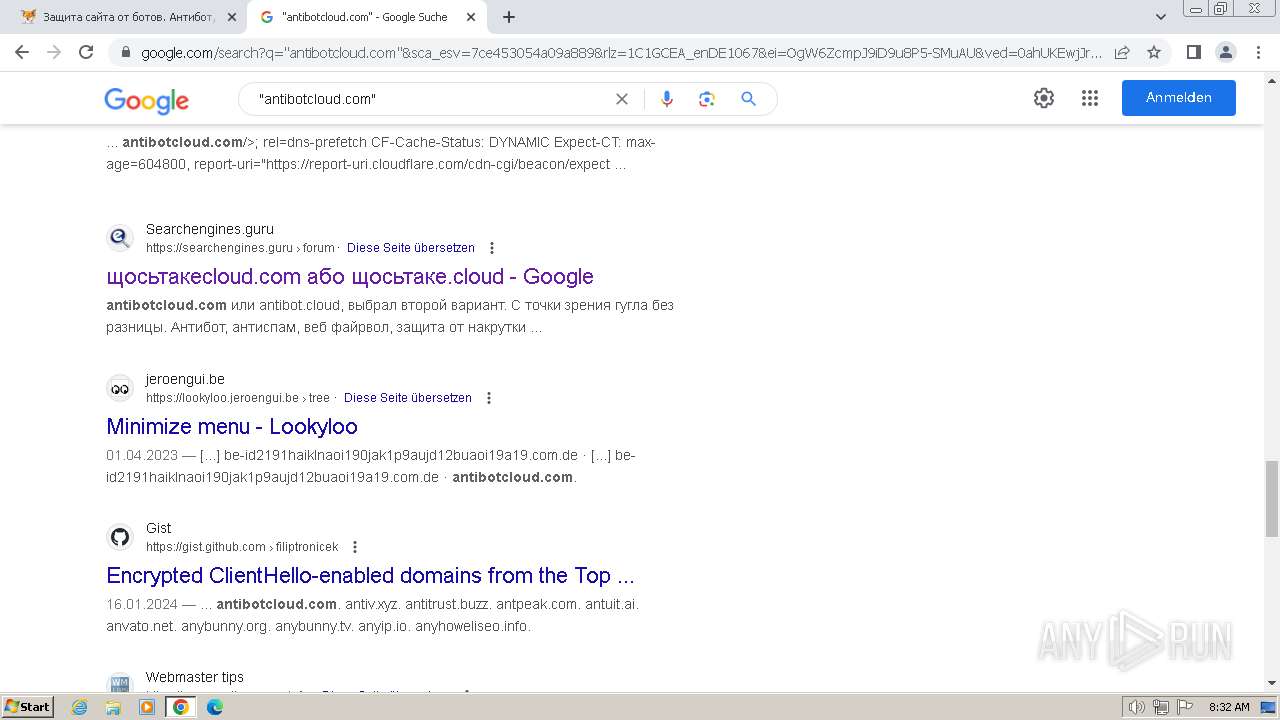
Task: Open File Explorer from the taskbar
Action: 113,707
